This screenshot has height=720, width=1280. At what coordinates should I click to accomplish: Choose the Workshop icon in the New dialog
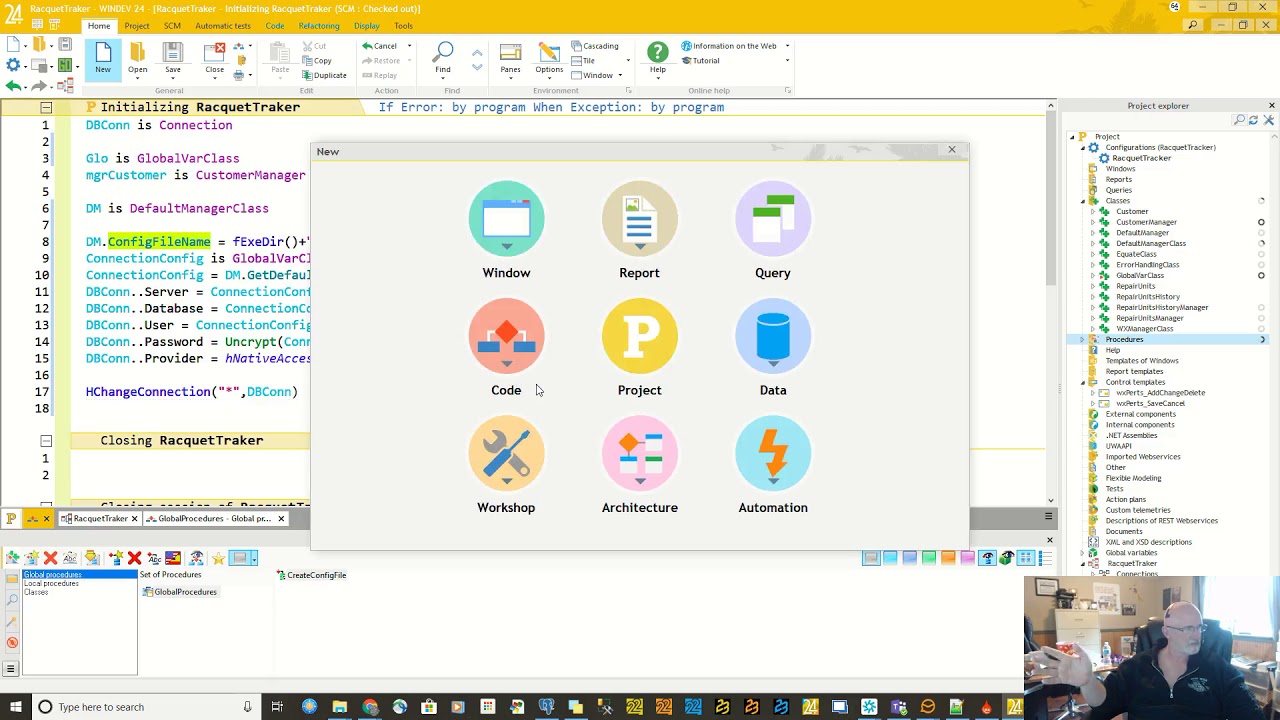(x=506, y=454)
